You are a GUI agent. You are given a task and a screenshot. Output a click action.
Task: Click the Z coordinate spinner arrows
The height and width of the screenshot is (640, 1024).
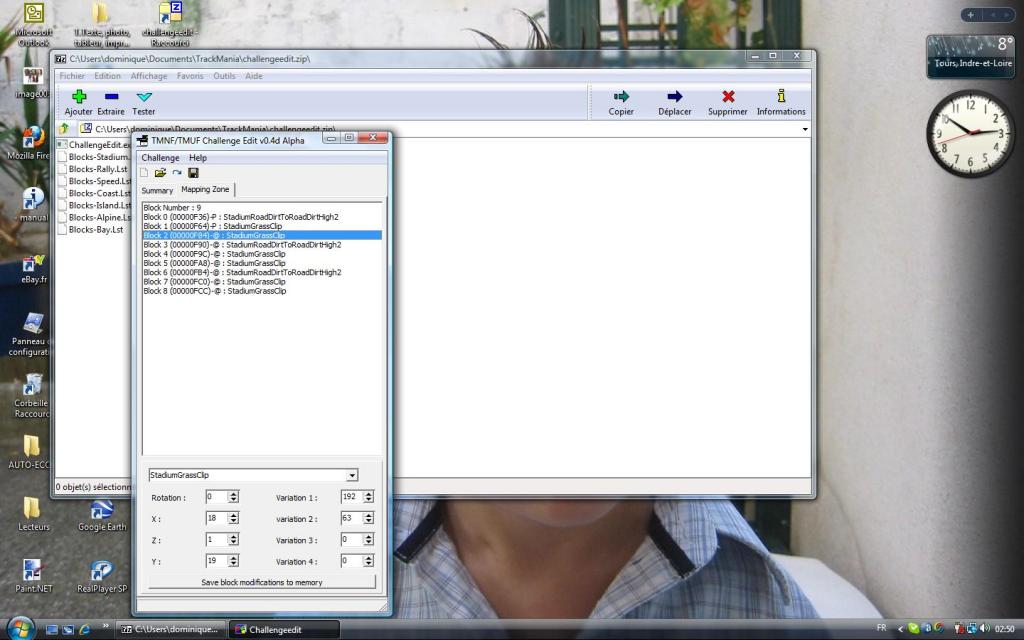pos(233,540)
